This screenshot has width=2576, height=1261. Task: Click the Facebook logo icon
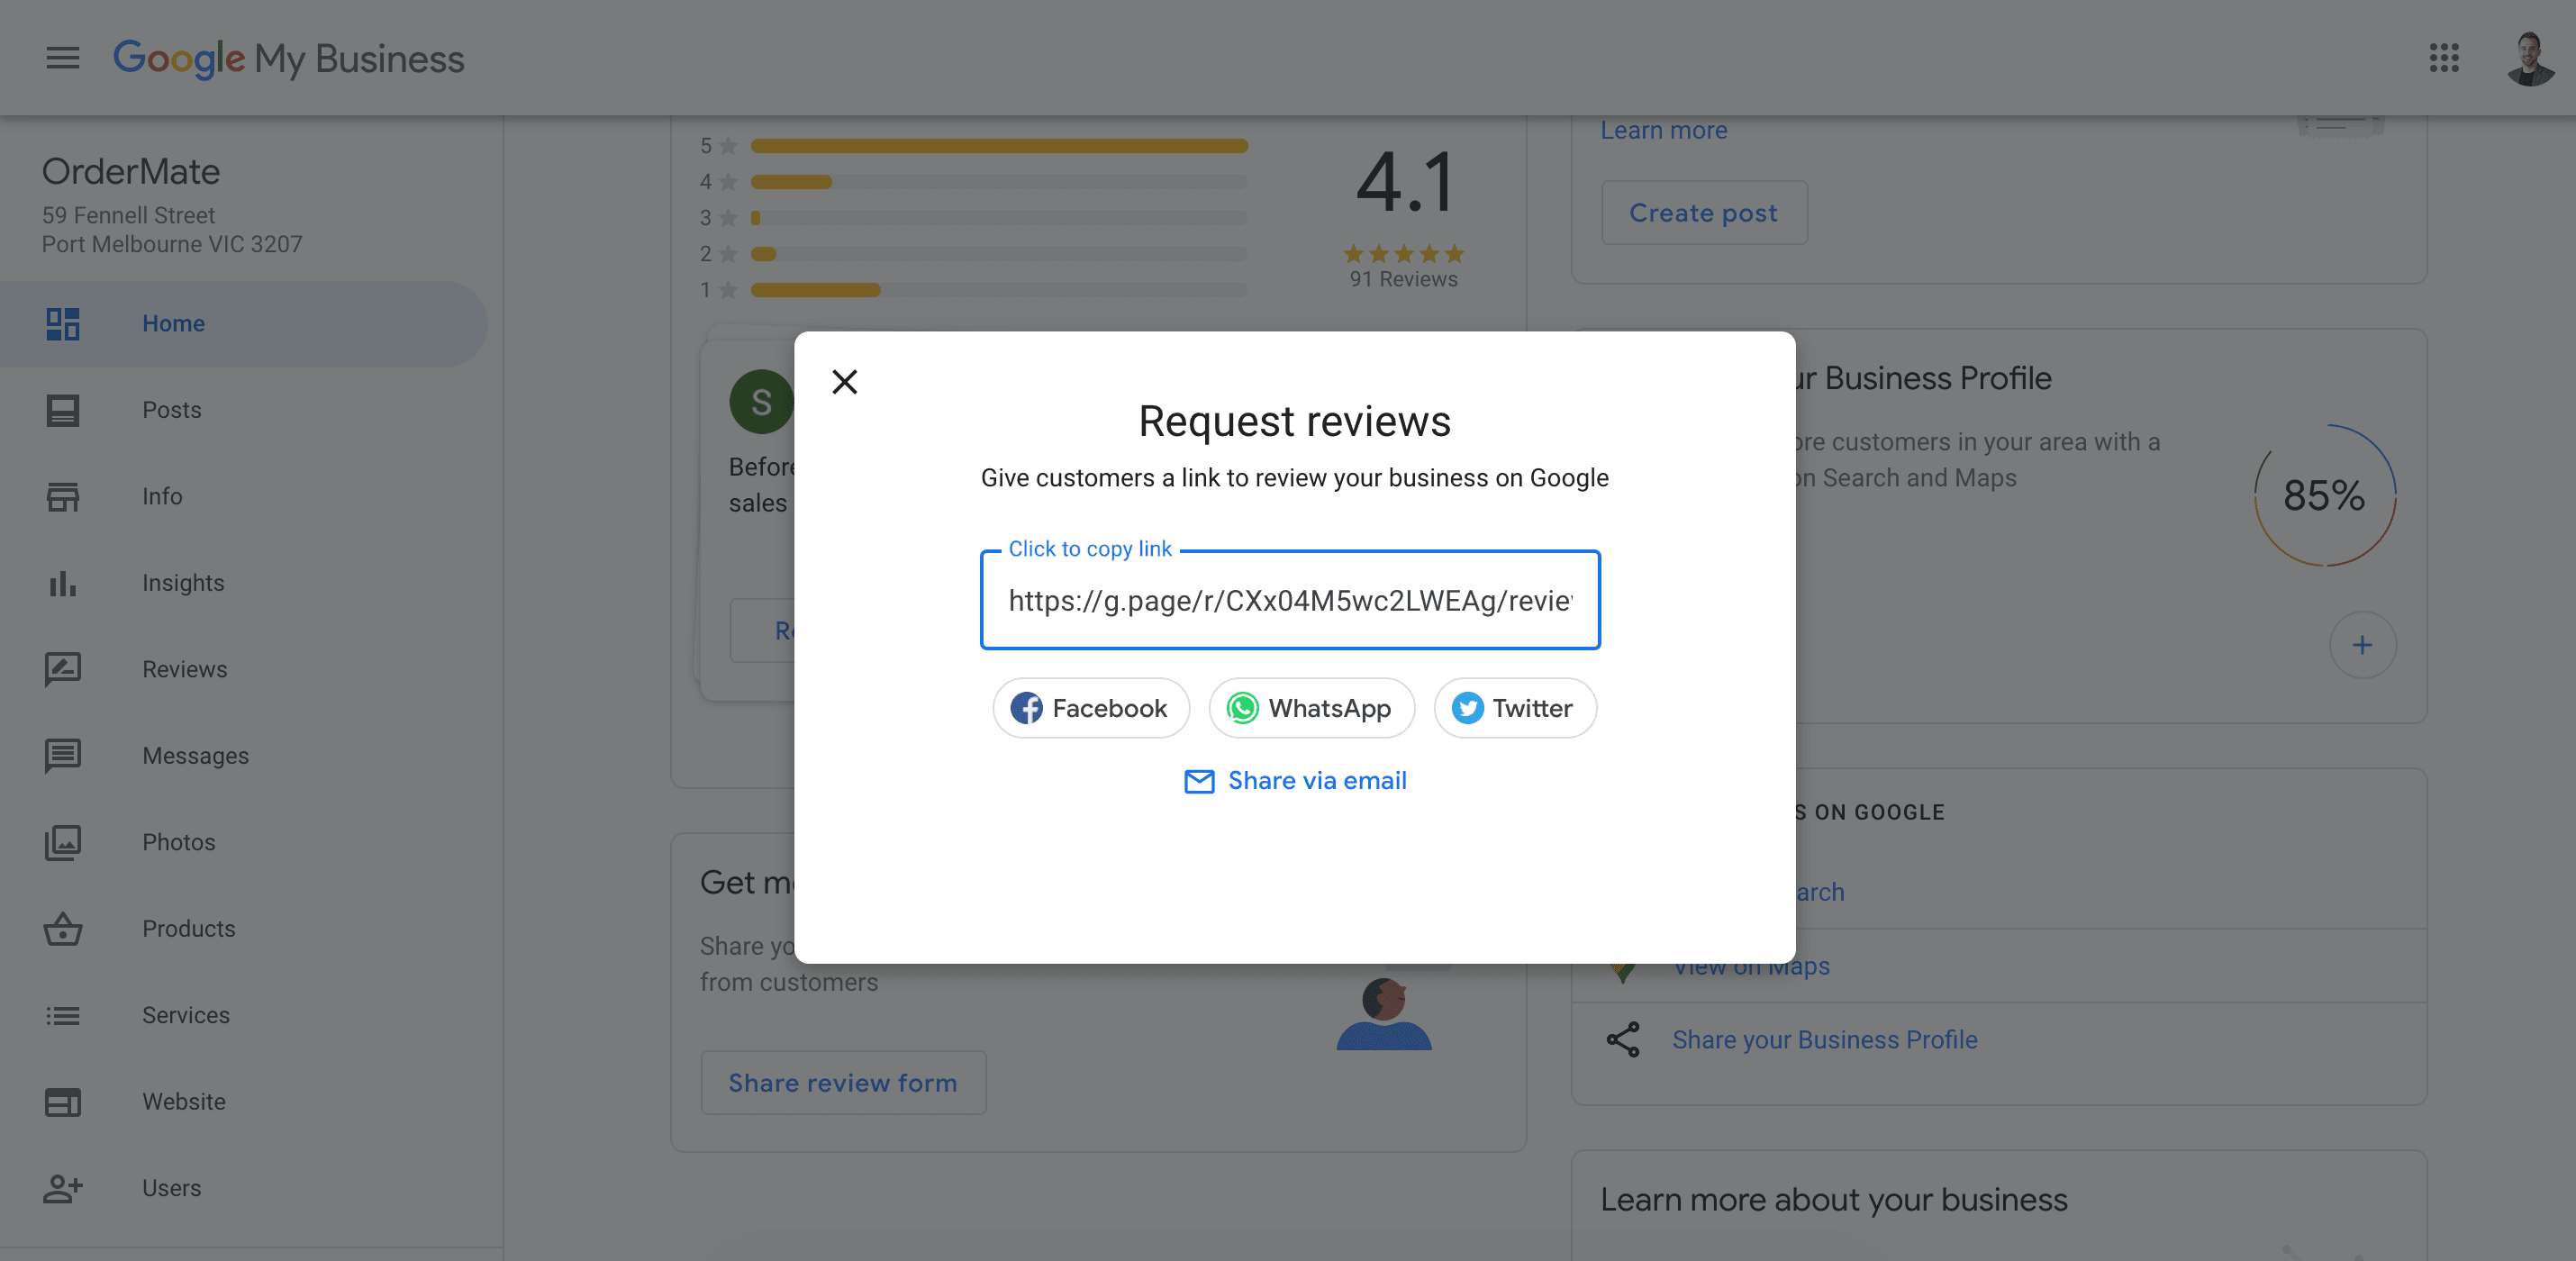(x=1026, y=708)
